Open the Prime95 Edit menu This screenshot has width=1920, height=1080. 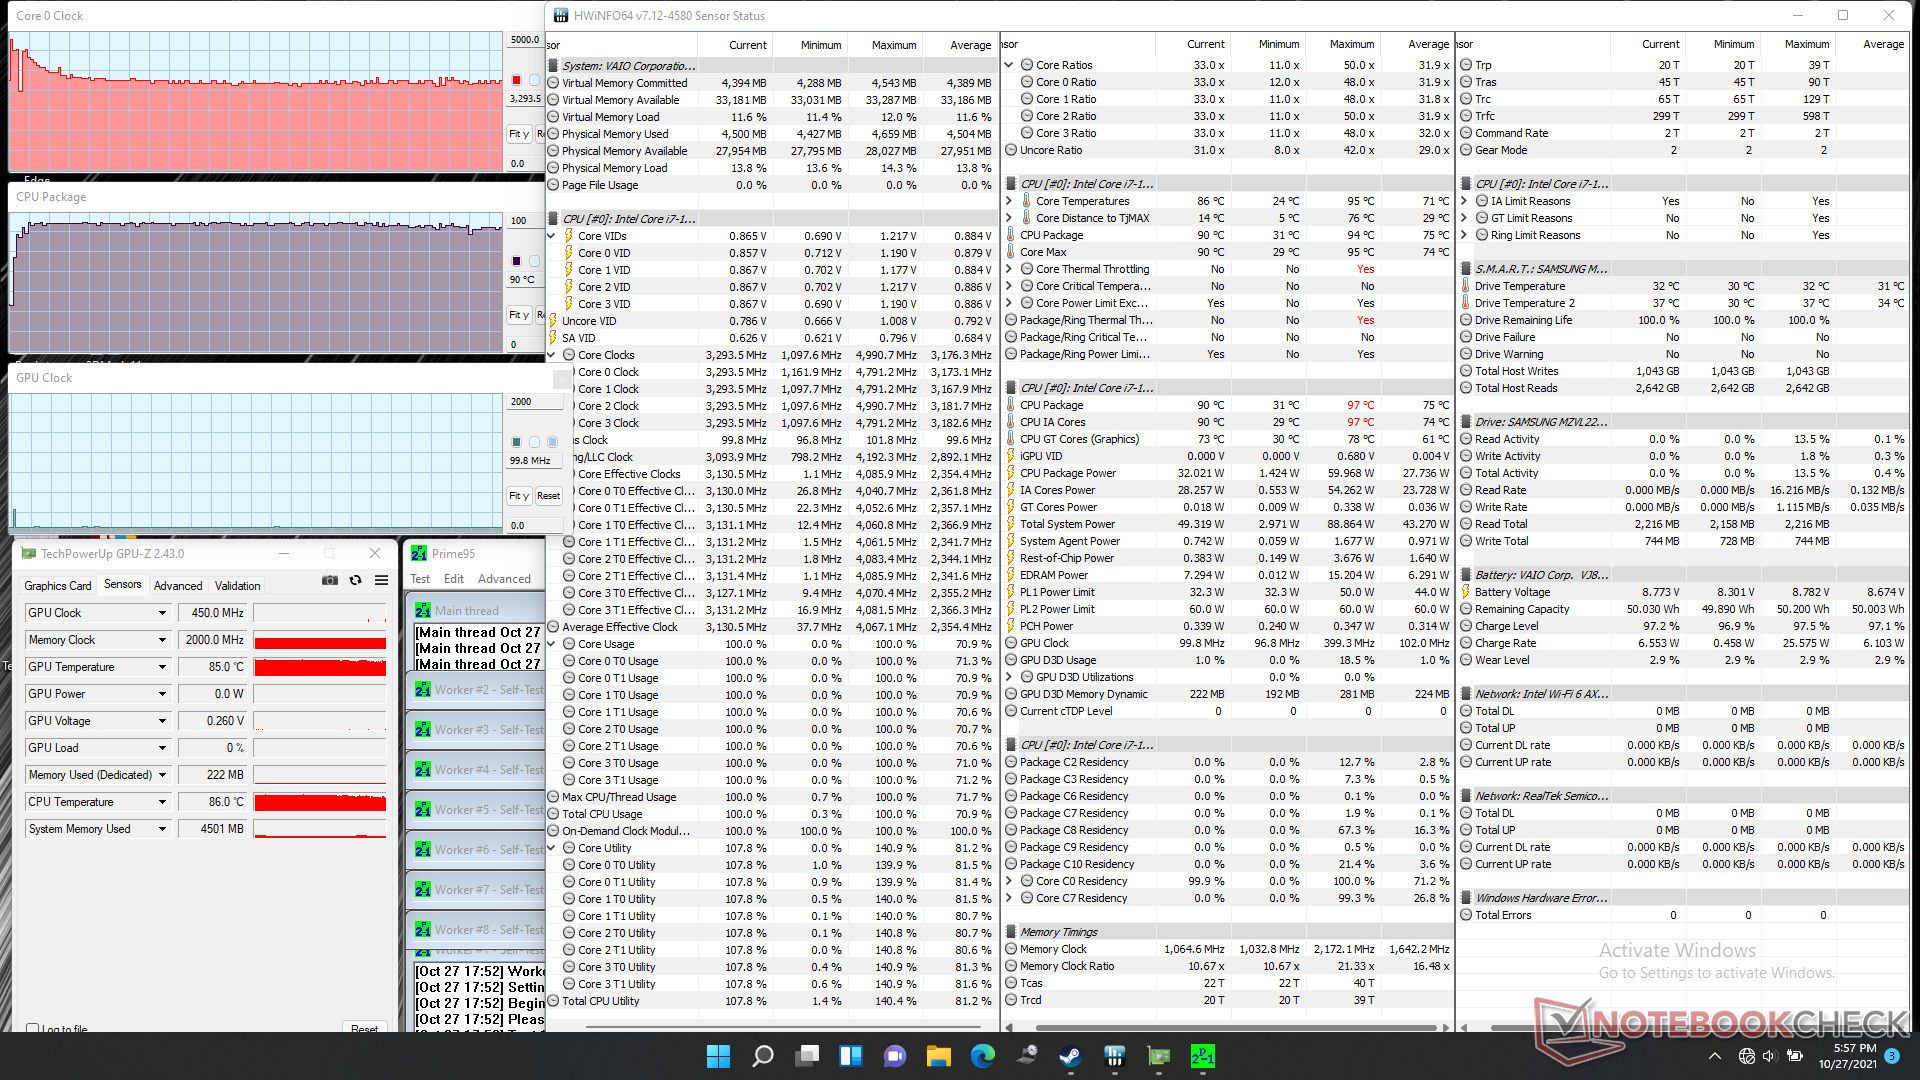454,579
